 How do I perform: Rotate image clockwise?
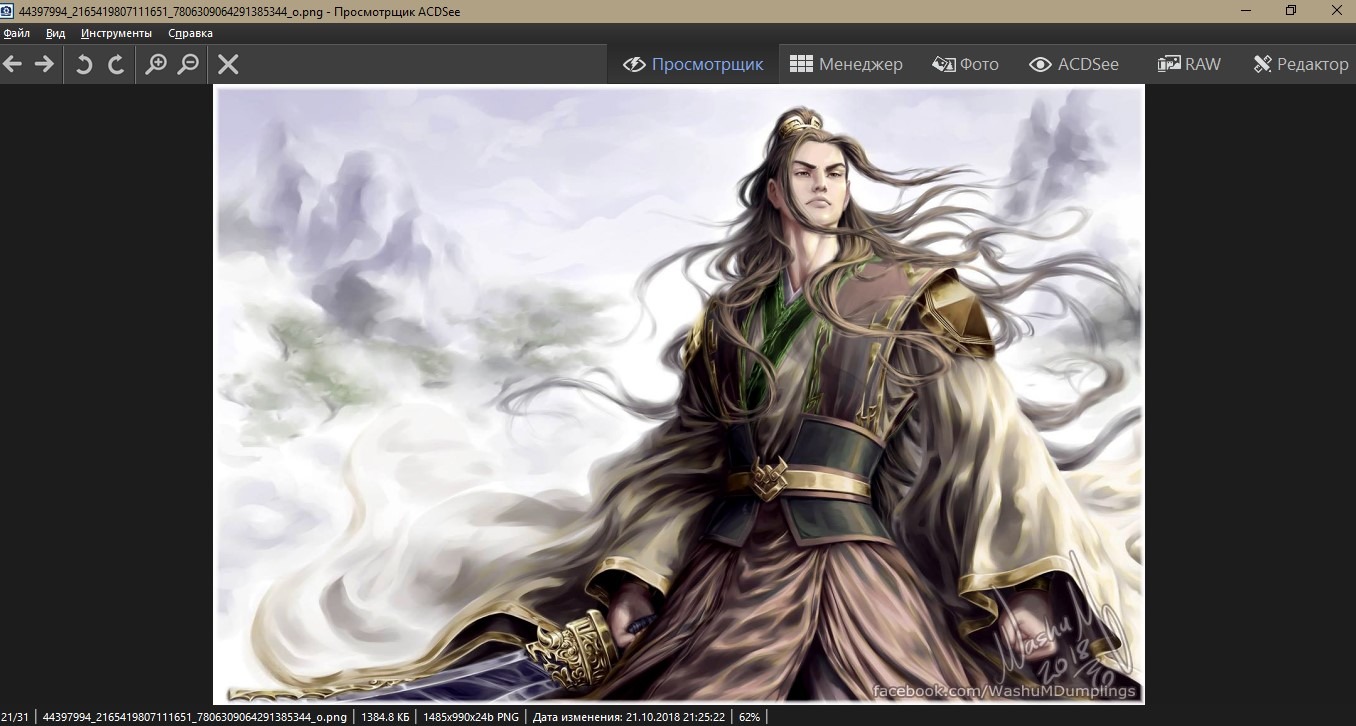[116, 64]
